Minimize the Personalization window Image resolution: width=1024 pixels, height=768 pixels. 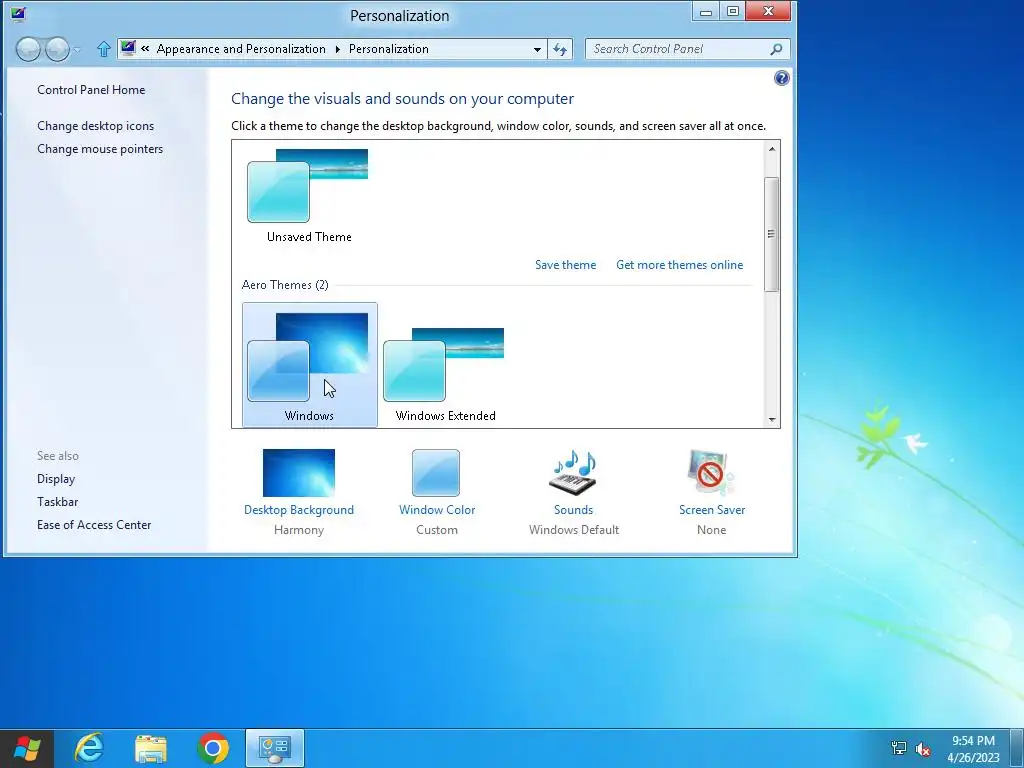coord(706,12)
